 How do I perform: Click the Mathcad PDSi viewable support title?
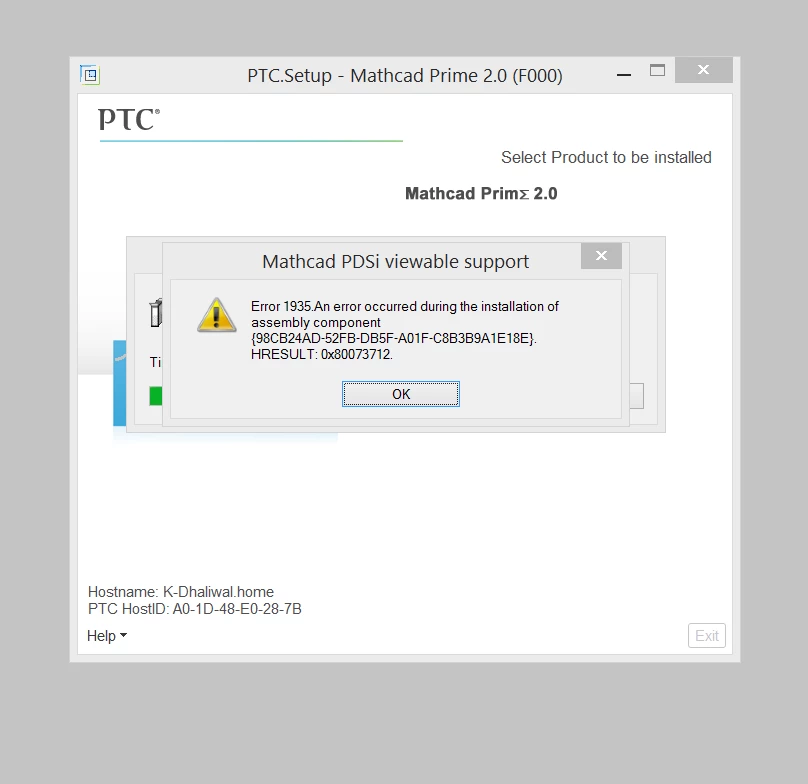pos(395,261)
